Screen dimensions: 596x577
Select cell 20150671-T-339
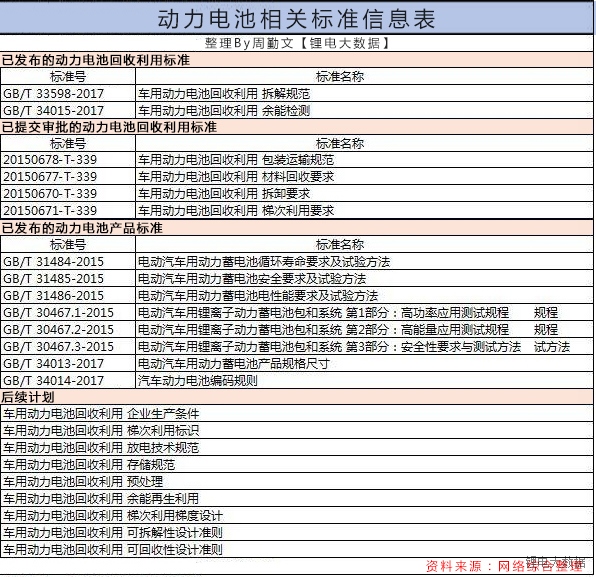click(x=68, y=210)
